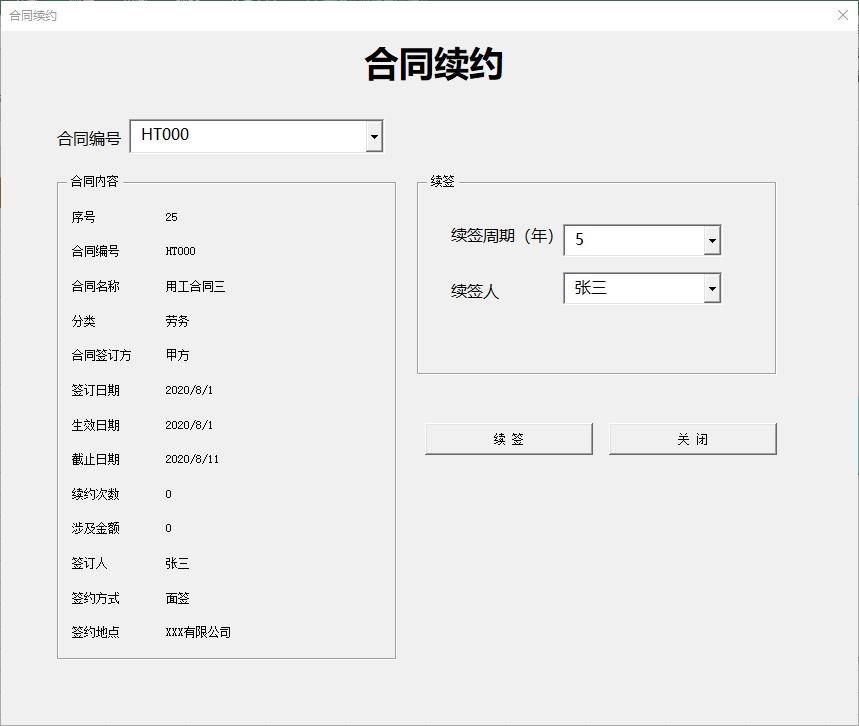Expand the 续签人 dropdown arrow

pyautogui.click(x=712, y=288)
